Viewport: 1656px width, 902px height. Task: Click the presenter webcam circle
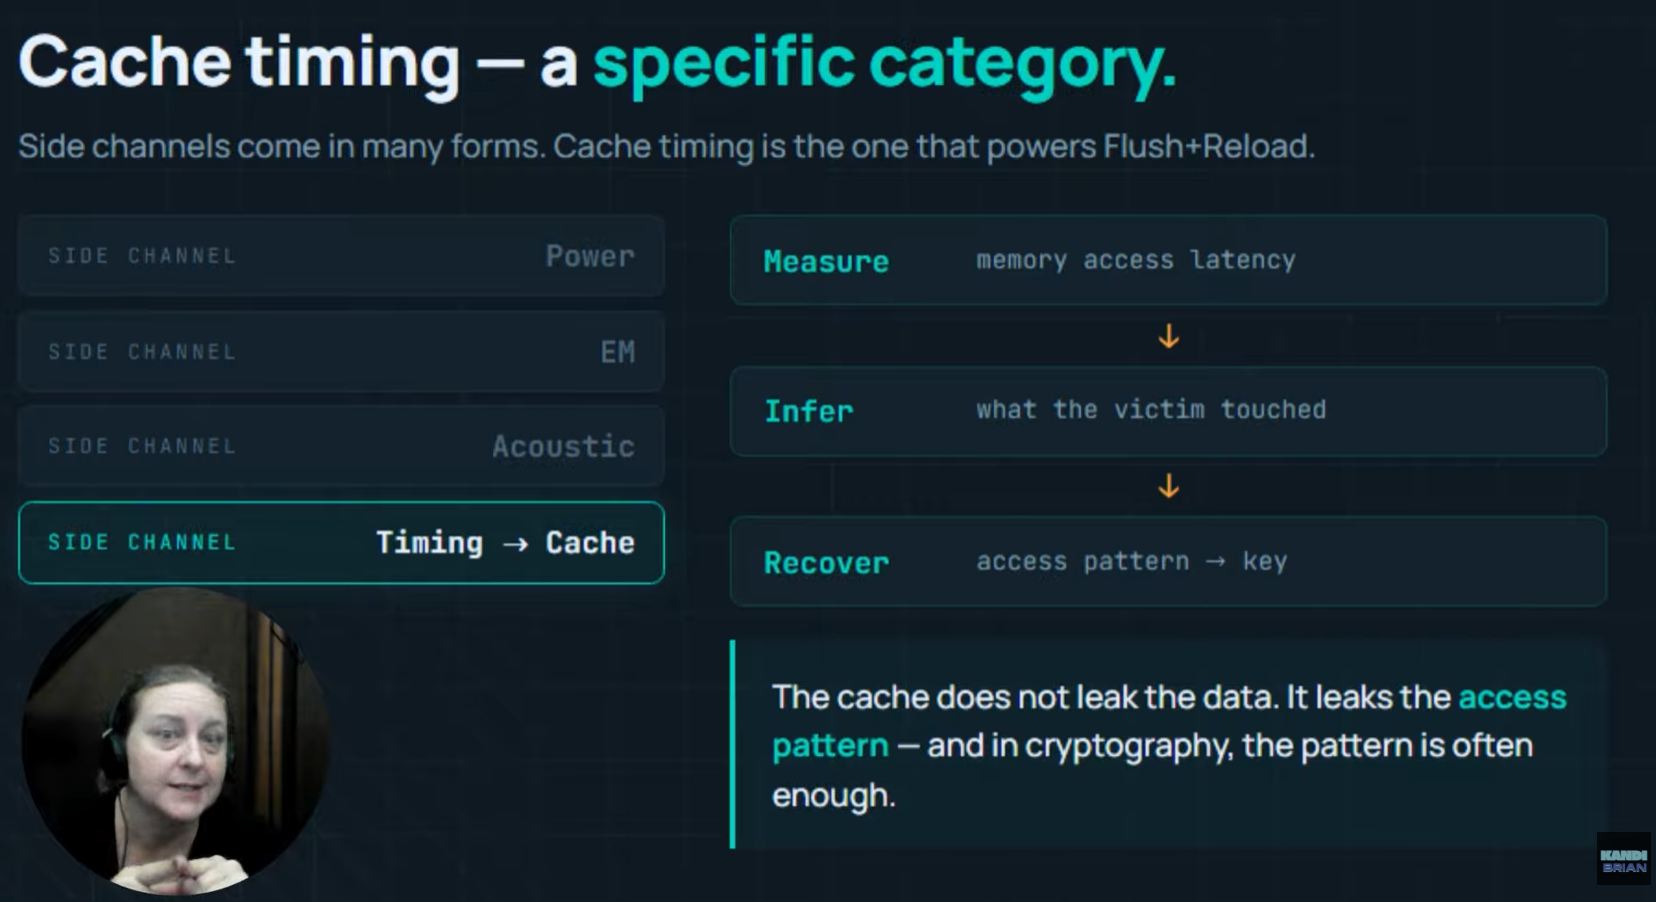click(175, 741)
